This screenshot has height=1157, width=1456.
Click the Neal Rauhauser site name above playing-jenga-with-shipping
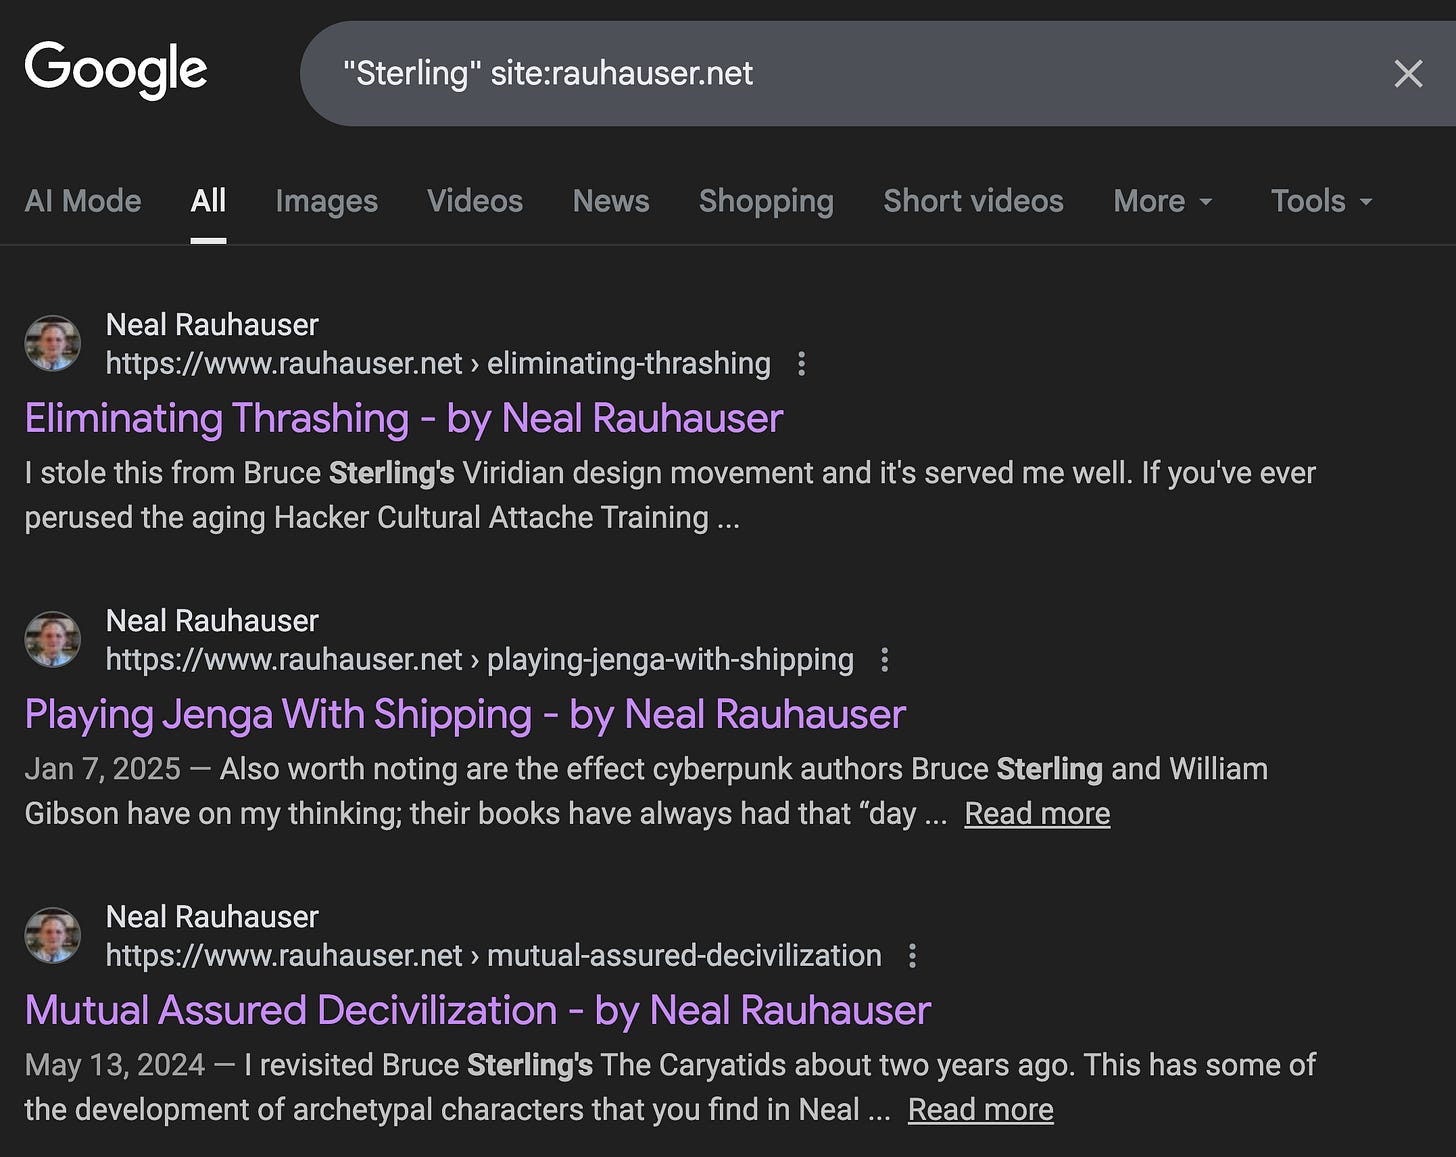coord(212,621)
